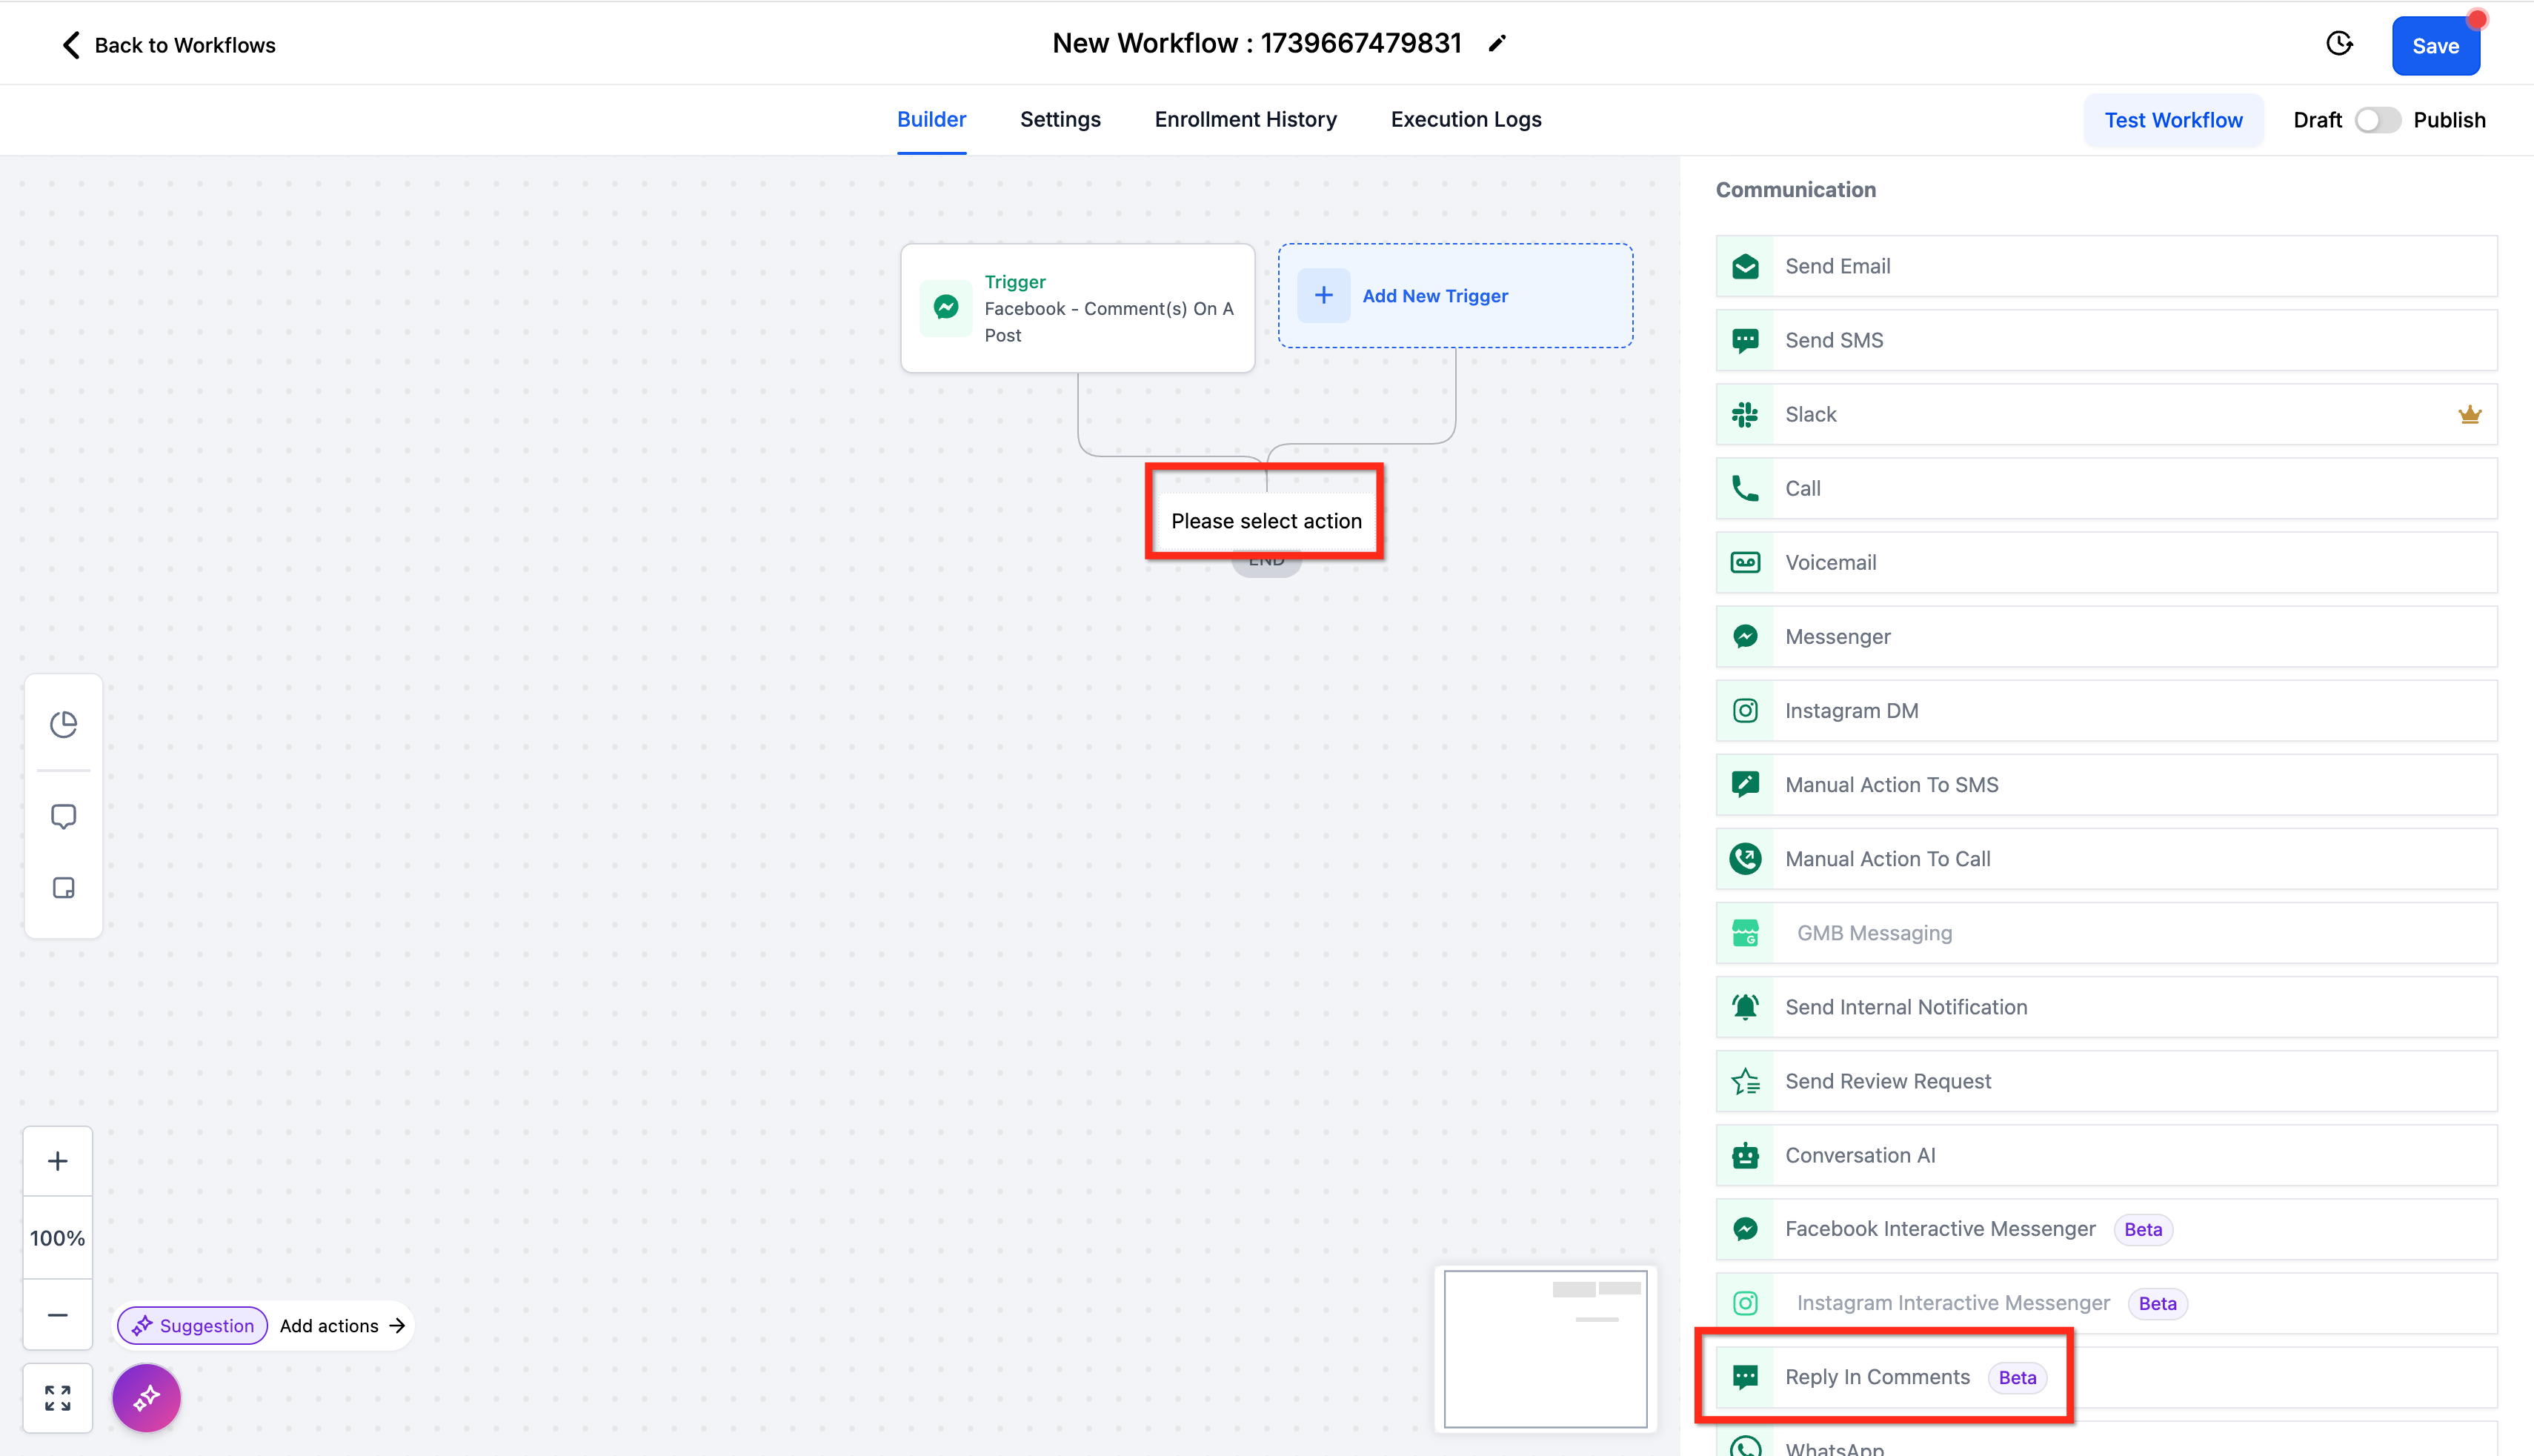Screen dimensions: 2534x1456
Task: Click Add New Trigger box
Action: tap(1454, 296)
